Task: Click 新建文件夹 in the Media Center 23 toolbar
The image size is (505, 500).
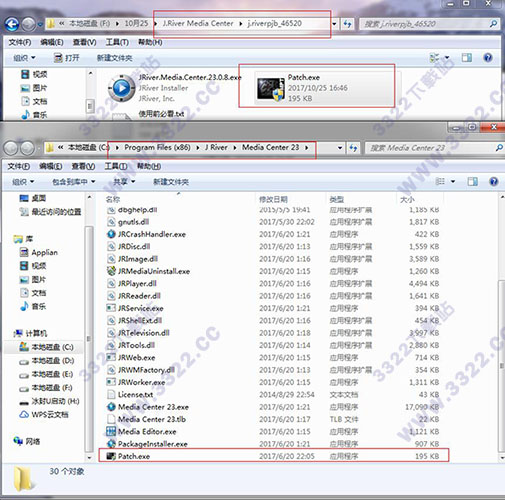Action: [x=171, y=182]
